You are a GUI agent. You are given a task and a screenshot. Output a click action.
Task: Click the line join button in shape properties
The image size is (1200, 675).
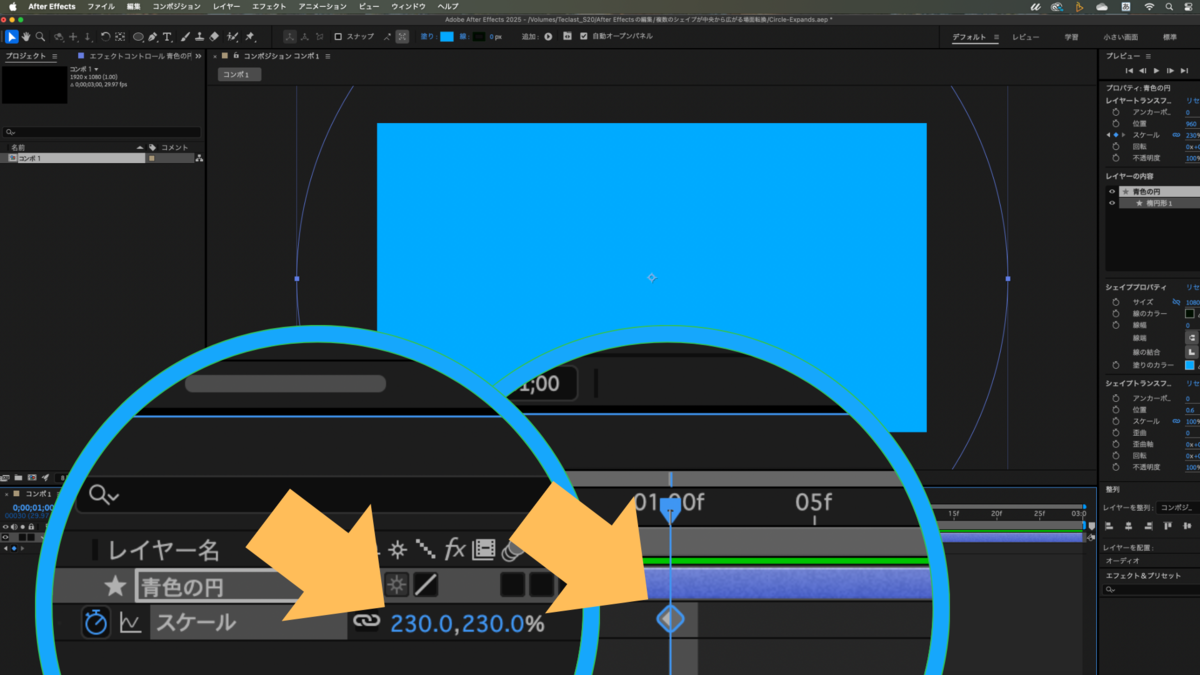click(x=1192, y=352)
